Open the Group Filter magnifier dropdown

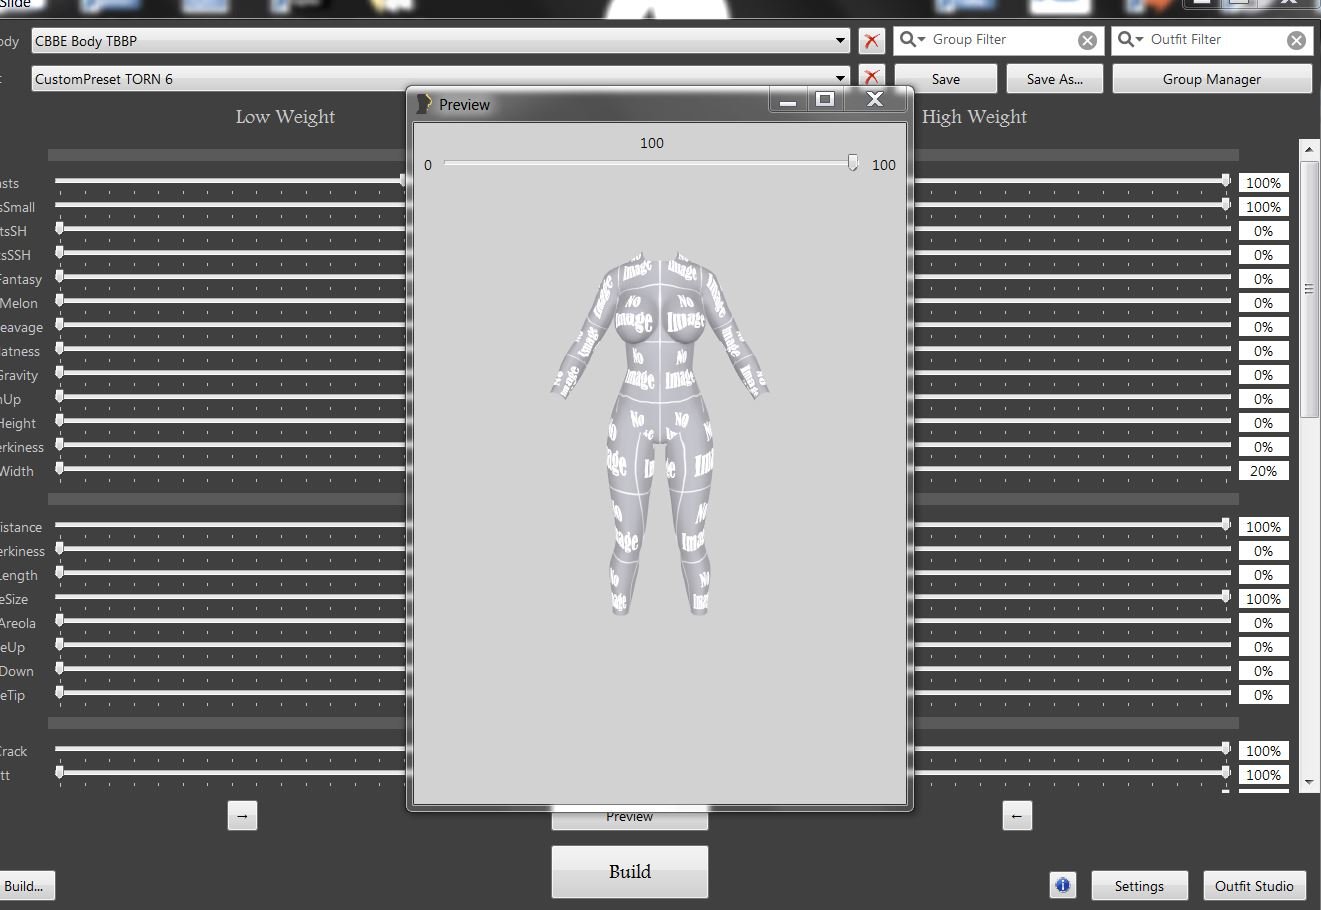[x=912, y=40]
